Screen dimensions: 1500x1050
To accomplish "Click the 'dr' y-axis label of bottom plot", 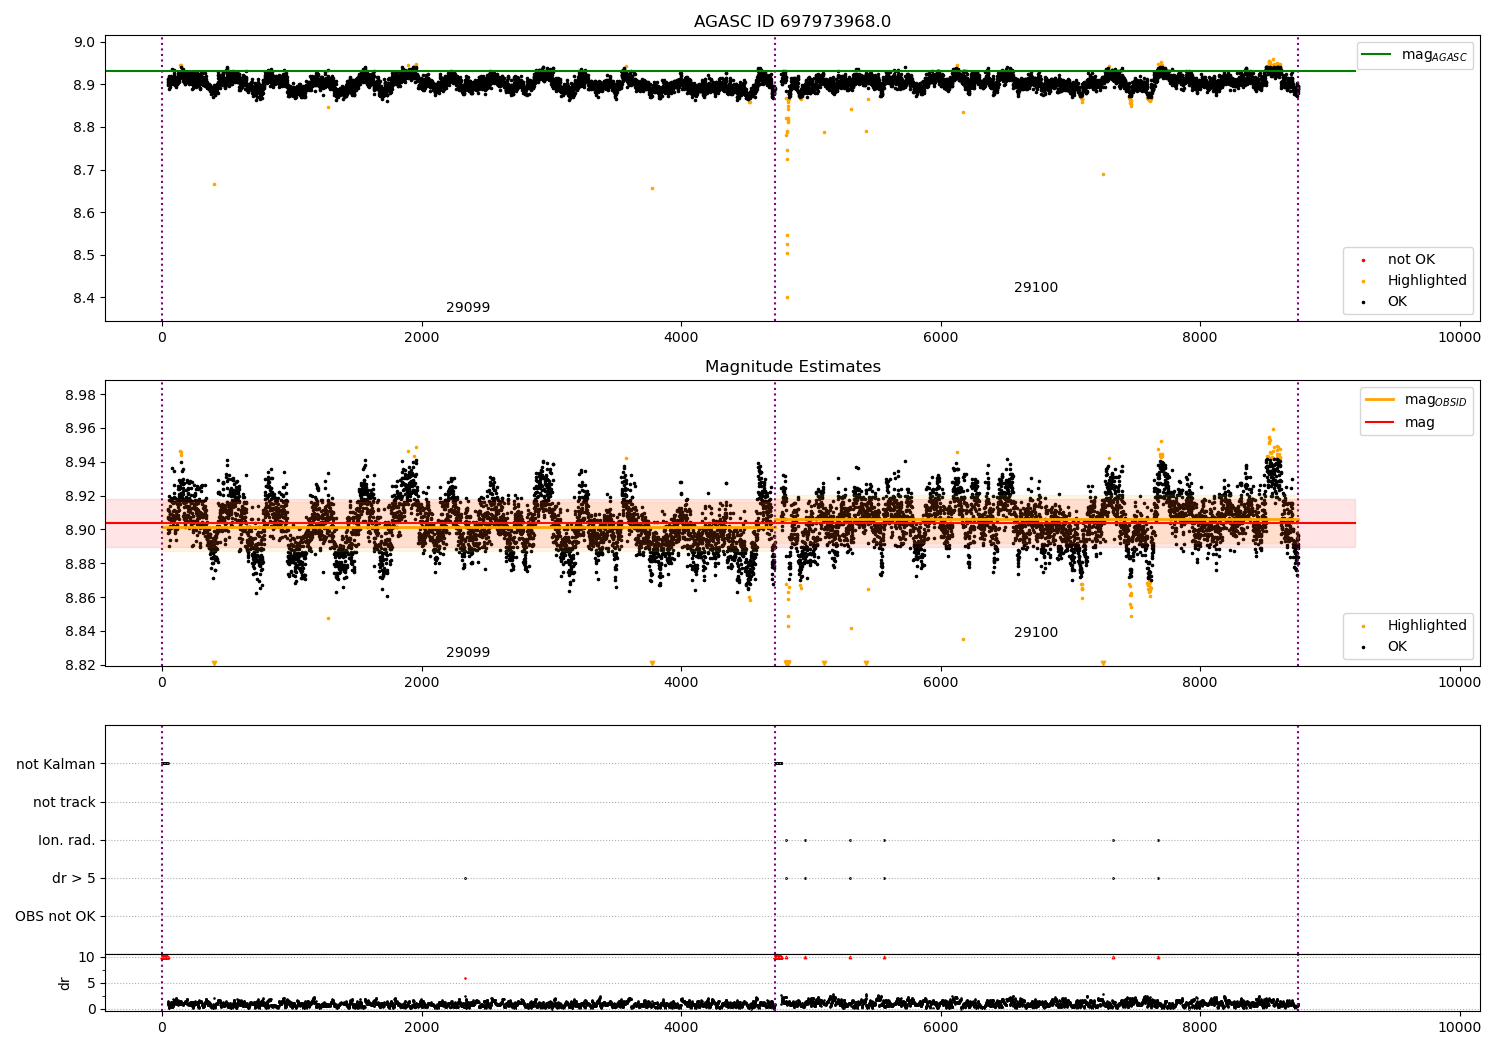I will pos(65,983).
